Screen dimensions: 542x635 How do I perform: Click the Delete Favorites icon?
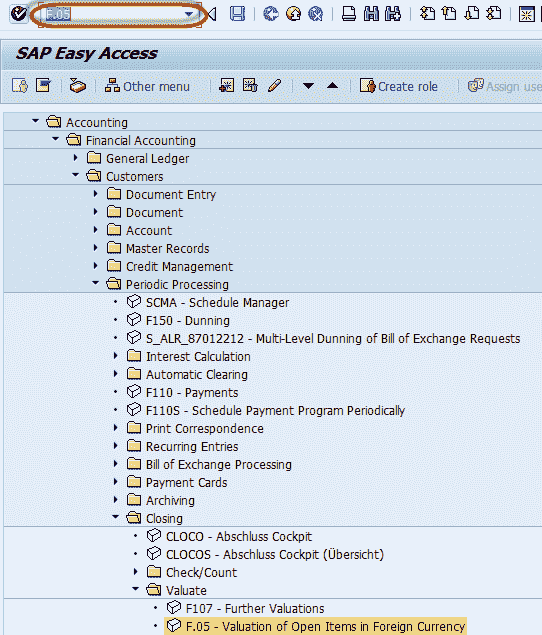[250, 86]
